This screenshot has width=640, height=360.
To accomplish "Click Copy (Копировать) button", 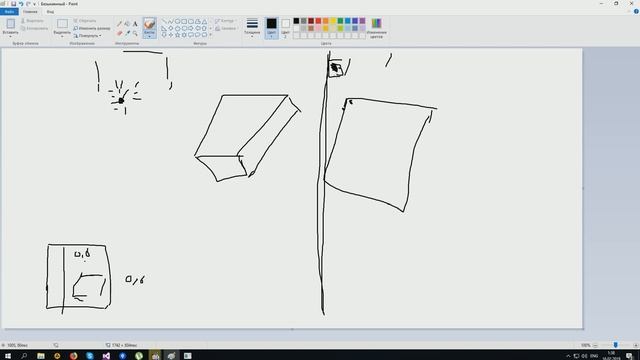I will click(x=34, y=29).
